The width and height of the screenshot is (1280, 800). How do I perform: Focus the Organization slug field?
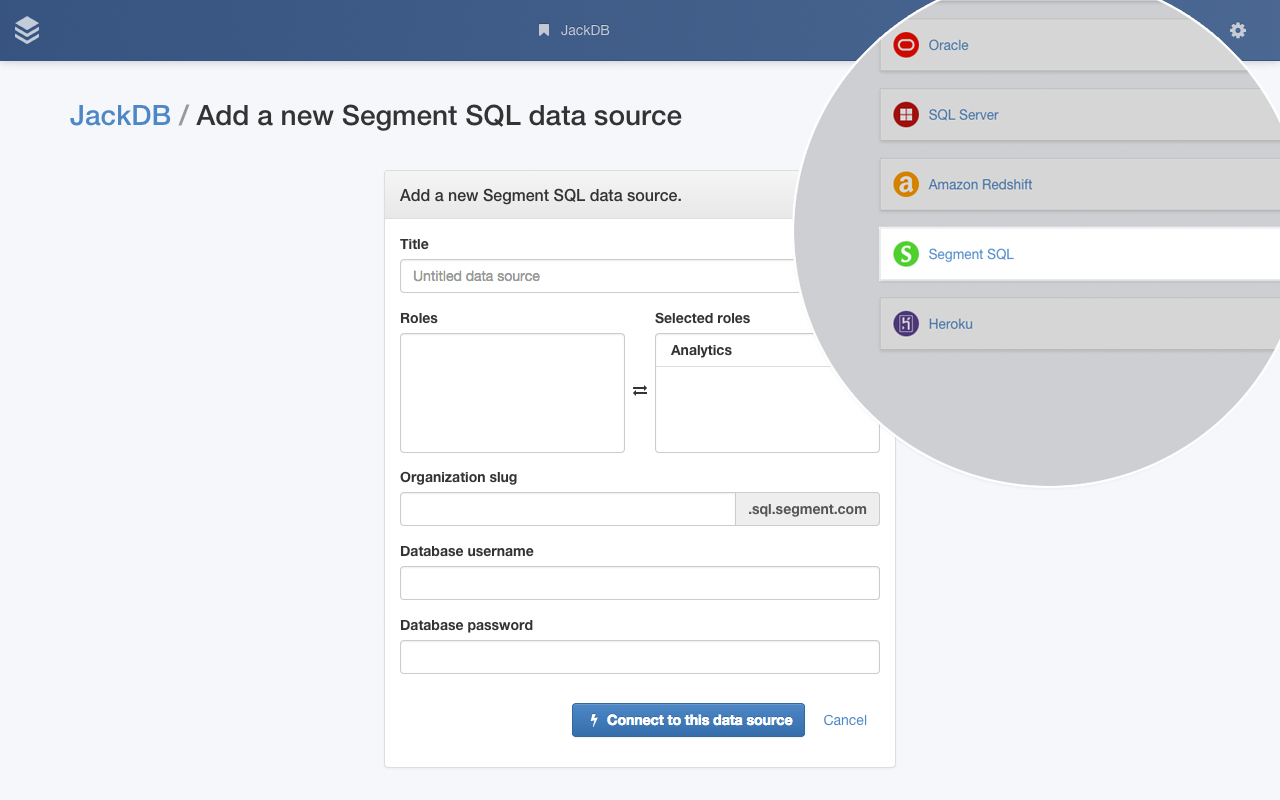tap(568, 509)
